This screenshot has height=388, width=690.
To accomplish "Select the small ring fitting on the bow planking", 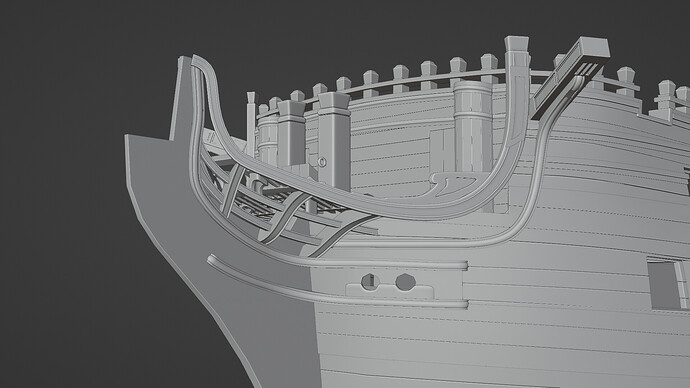I will pos(322,162).
